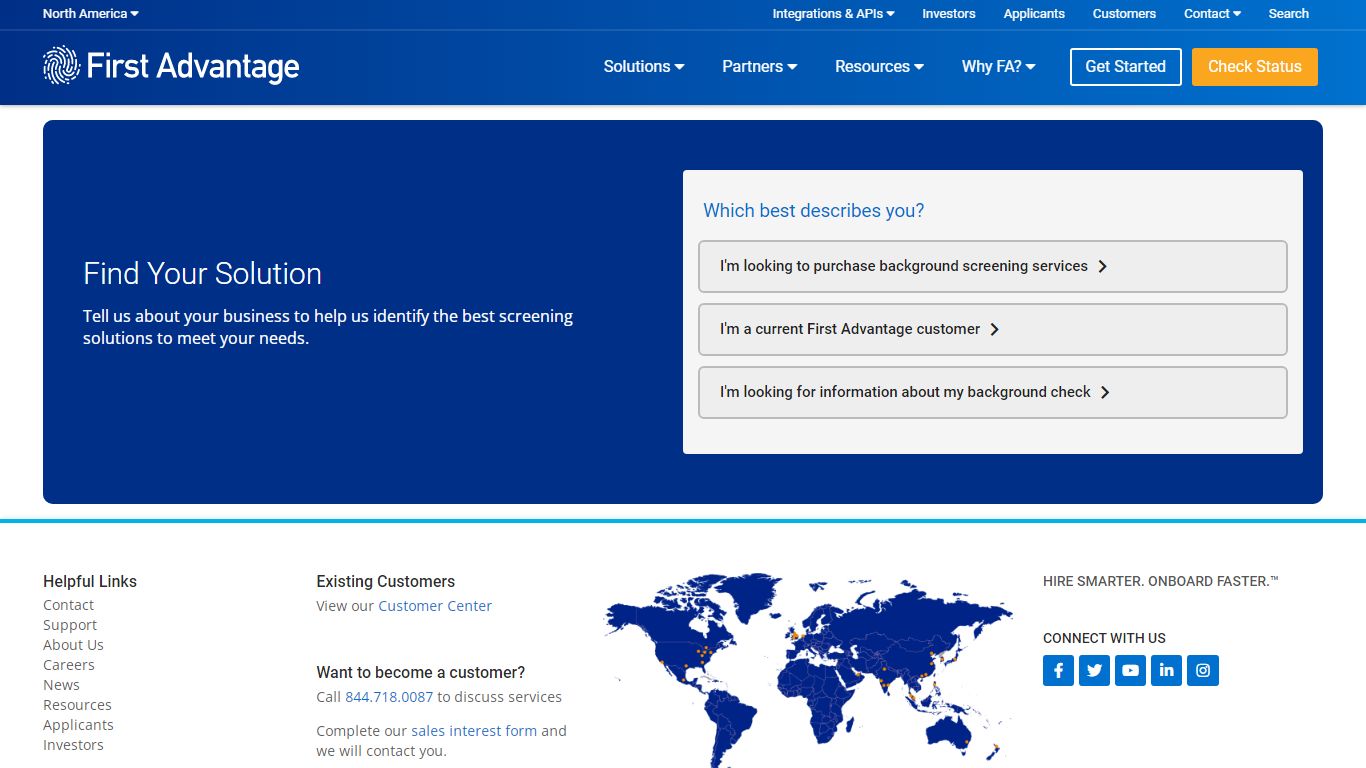
Task: Choose 'purchase background screening services' option
Action: tap(993, 266)
